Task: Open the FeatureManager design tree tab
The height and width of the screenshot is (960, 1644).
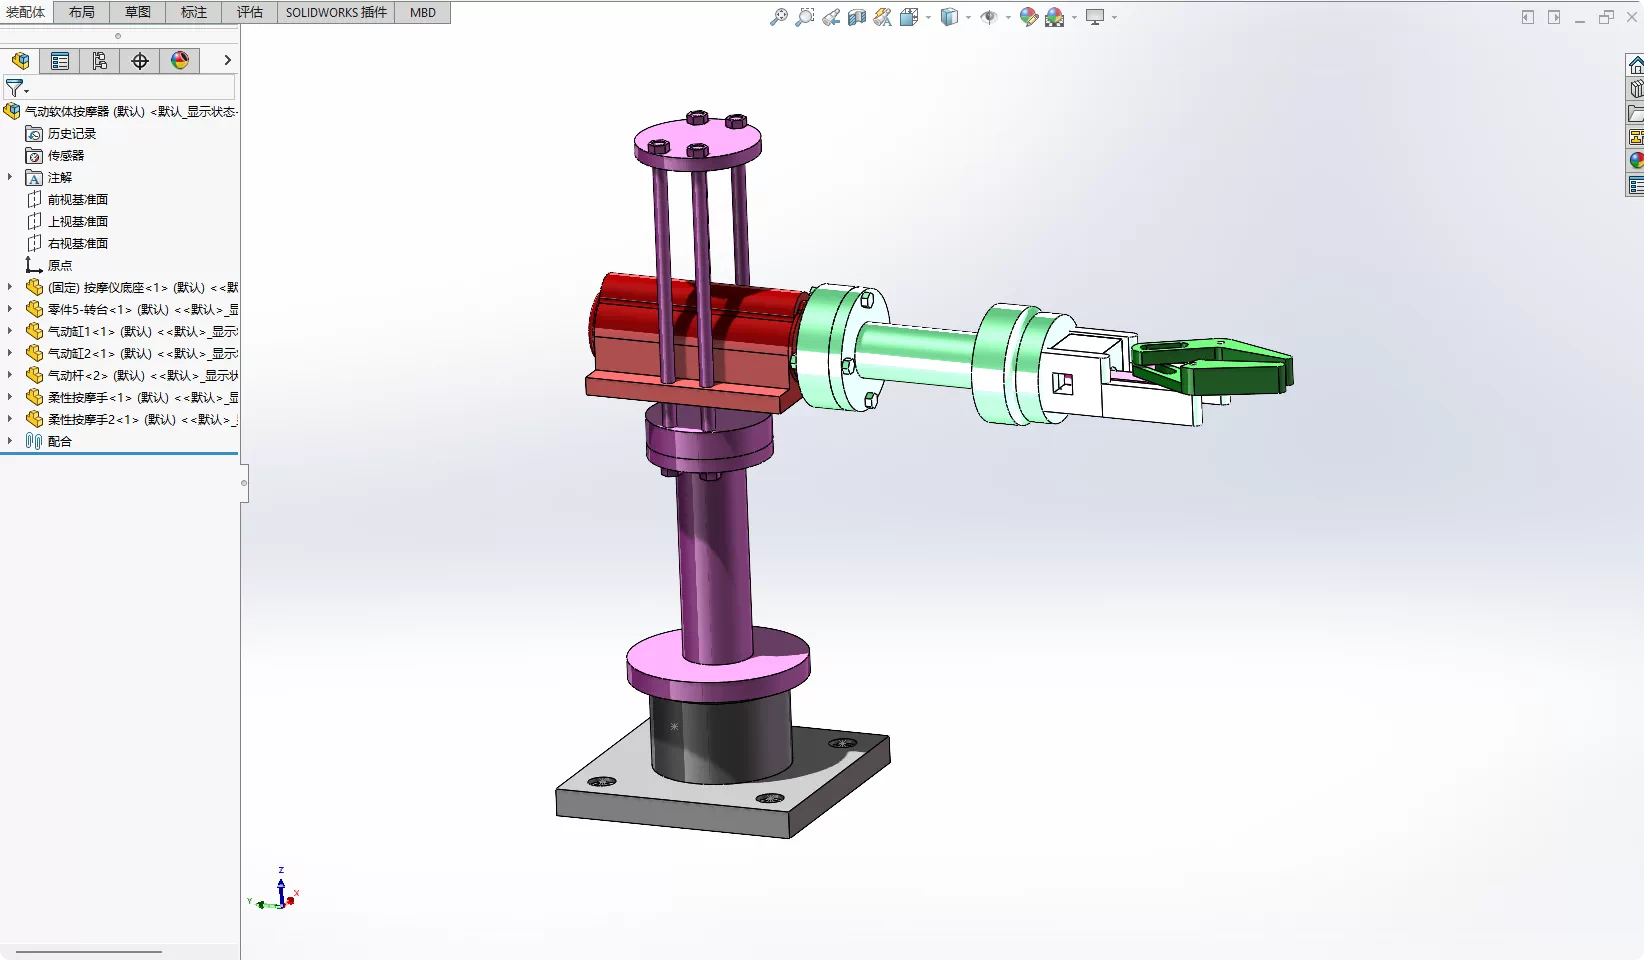Action: [x=21, y=61]
